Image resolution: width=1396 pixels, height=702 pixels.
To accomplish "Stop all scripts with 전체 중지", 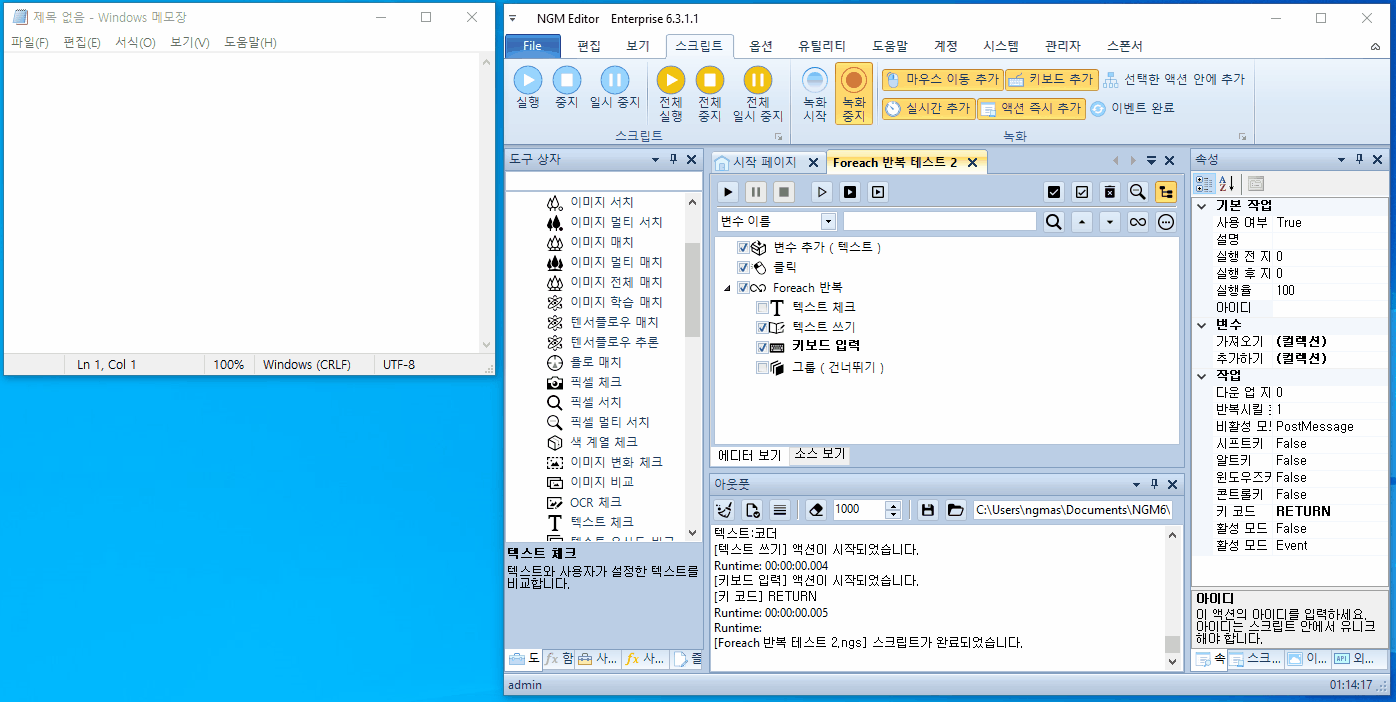I will coord(710,94).
